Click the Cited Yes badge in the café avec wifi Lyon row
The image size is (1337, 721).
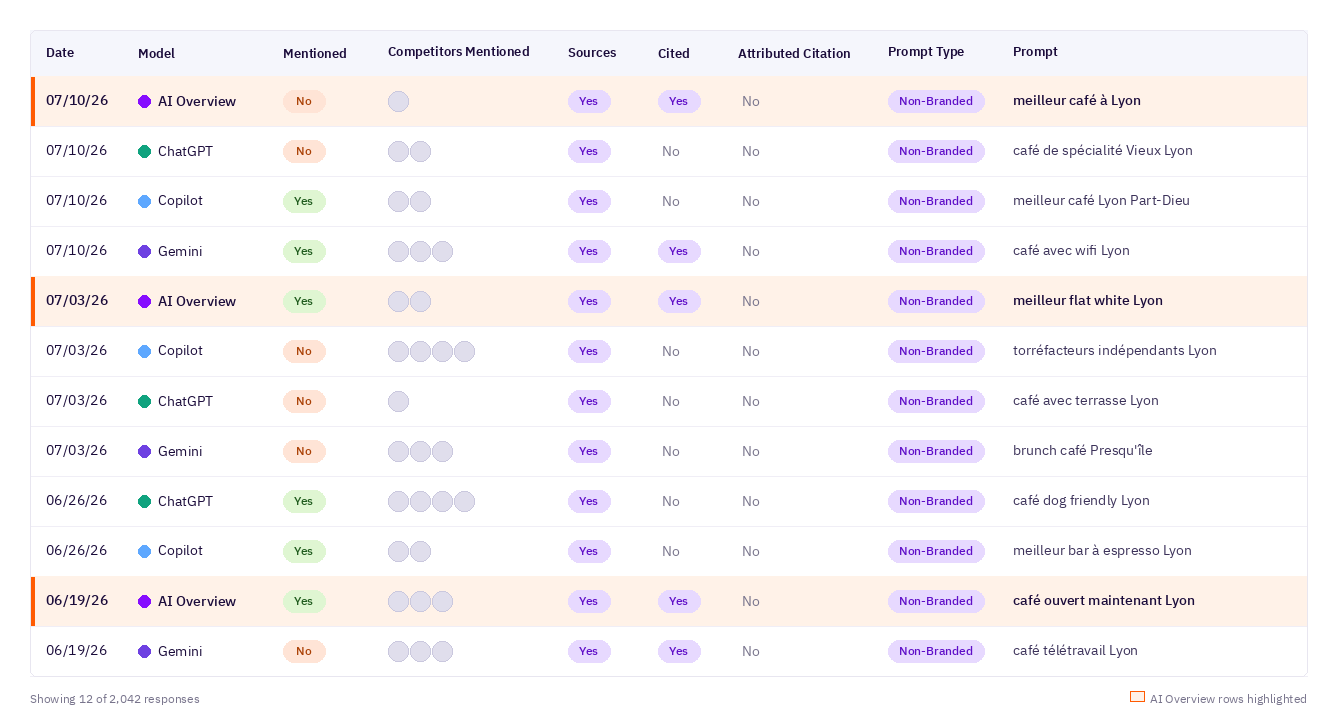(679, 251)
